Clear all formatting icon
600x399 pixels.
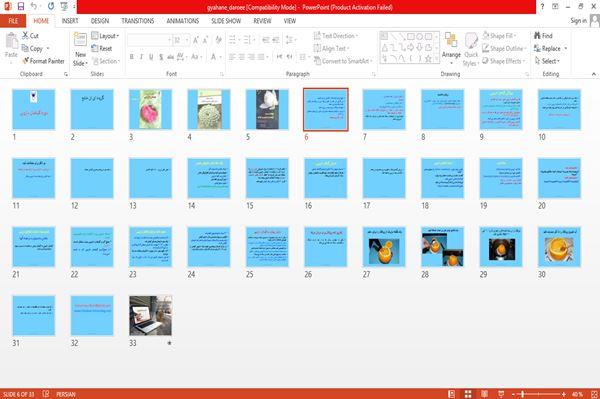[x=218, y=40]
